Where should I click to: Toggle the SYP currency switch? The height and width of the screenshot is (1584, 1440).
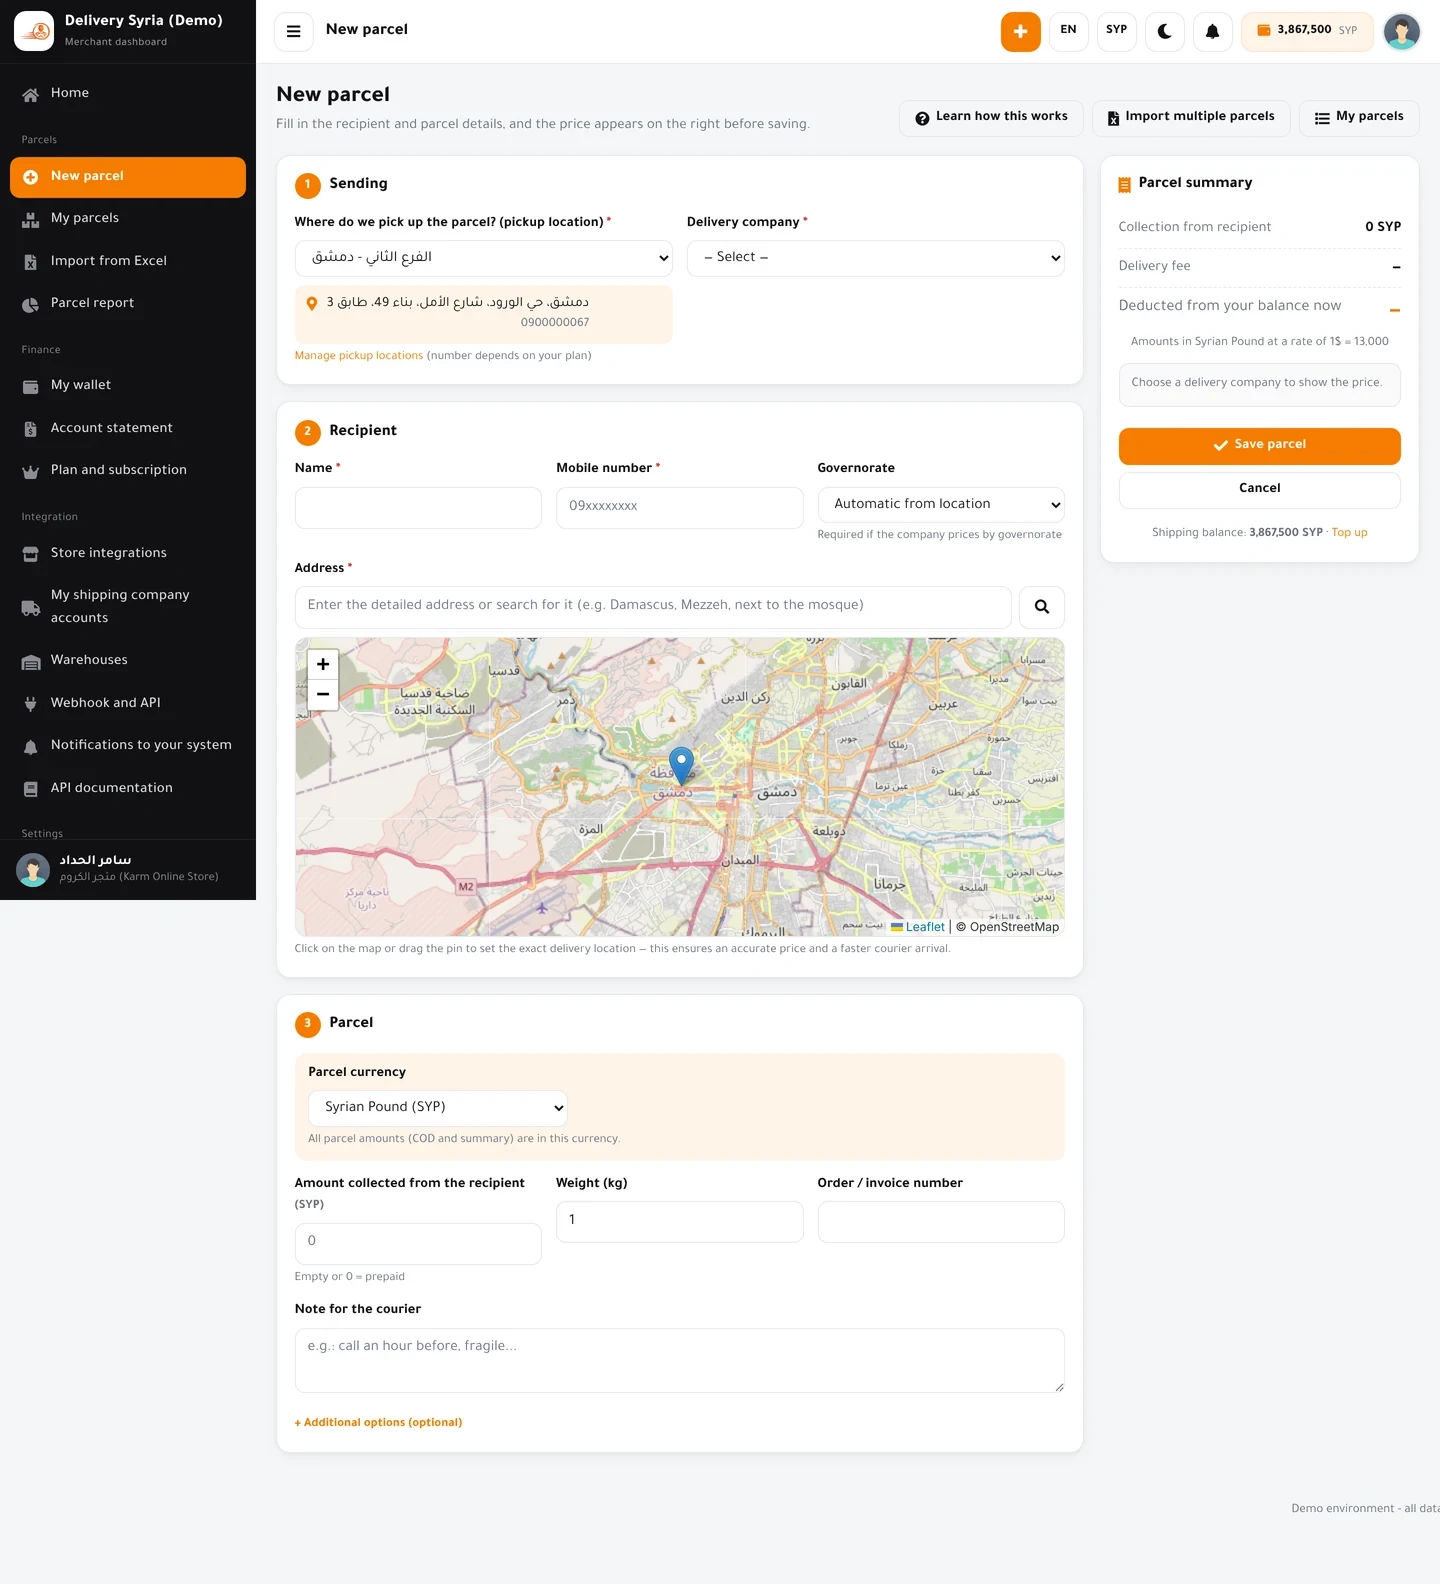point(1116,31)
